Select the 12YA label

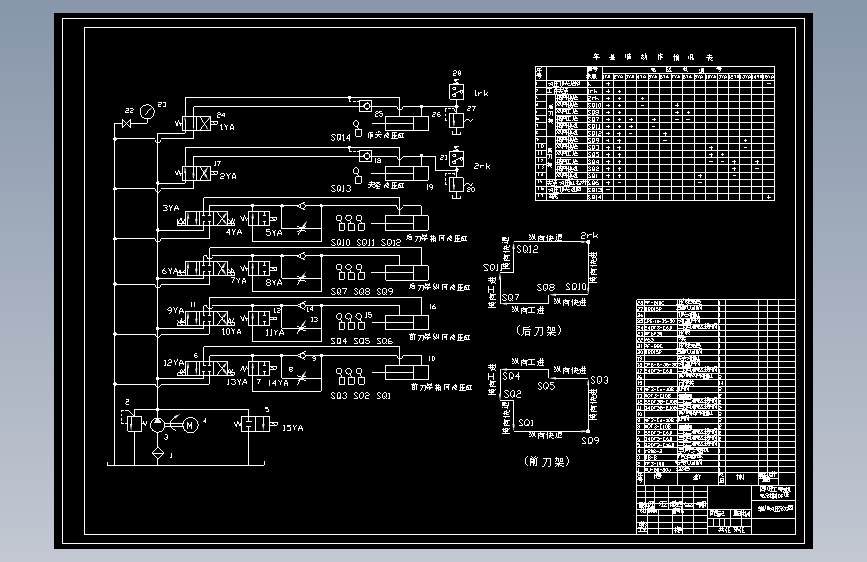pos(174,363)
